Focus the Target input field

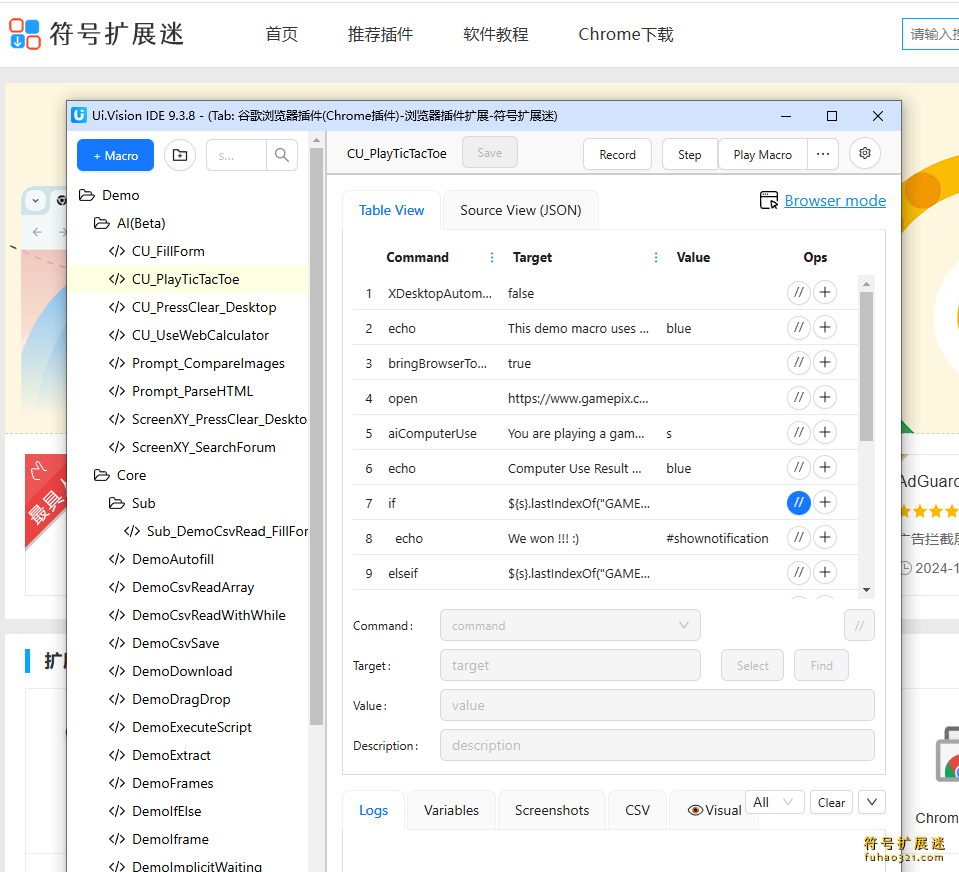(x=570, y=665)
